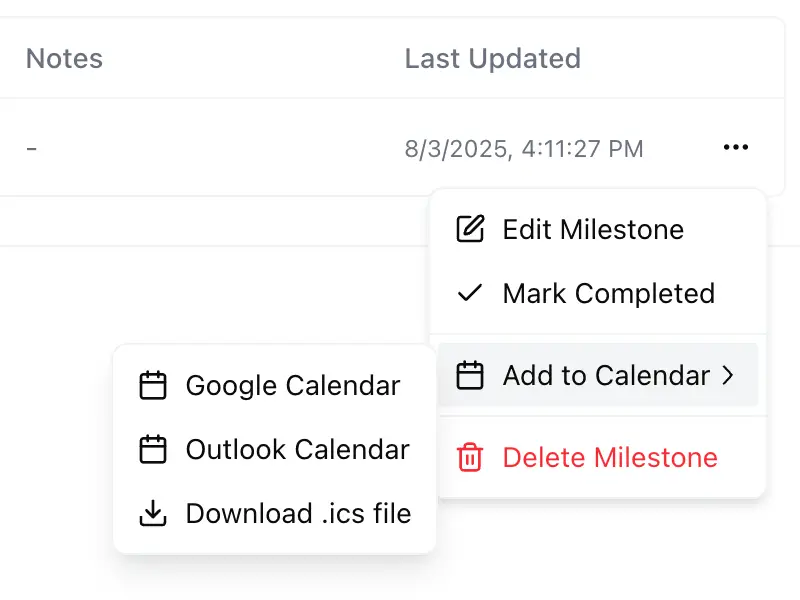
Task: Click the Last Updated column header
Action: coord(493,58)
